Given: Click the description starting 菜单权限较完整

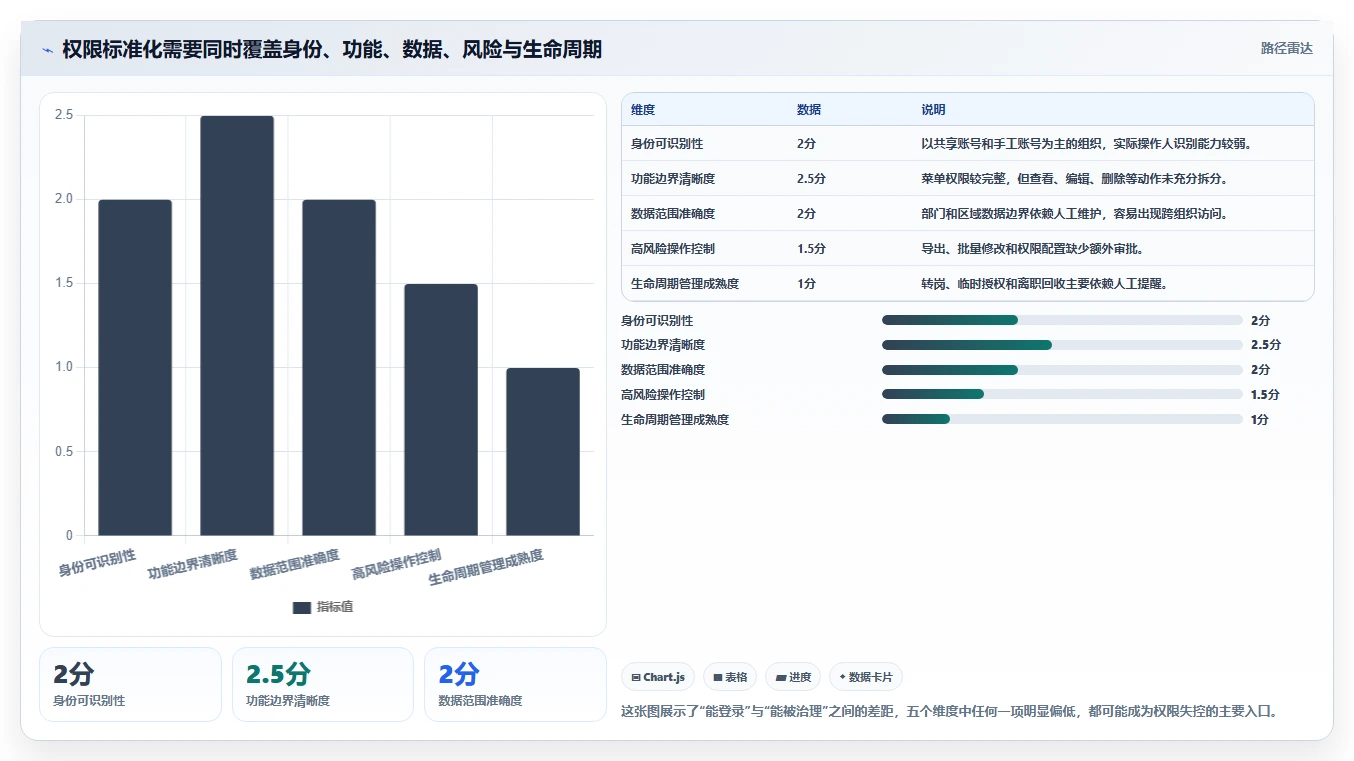Looking at the screenshot, I should tap(1074, 179).
